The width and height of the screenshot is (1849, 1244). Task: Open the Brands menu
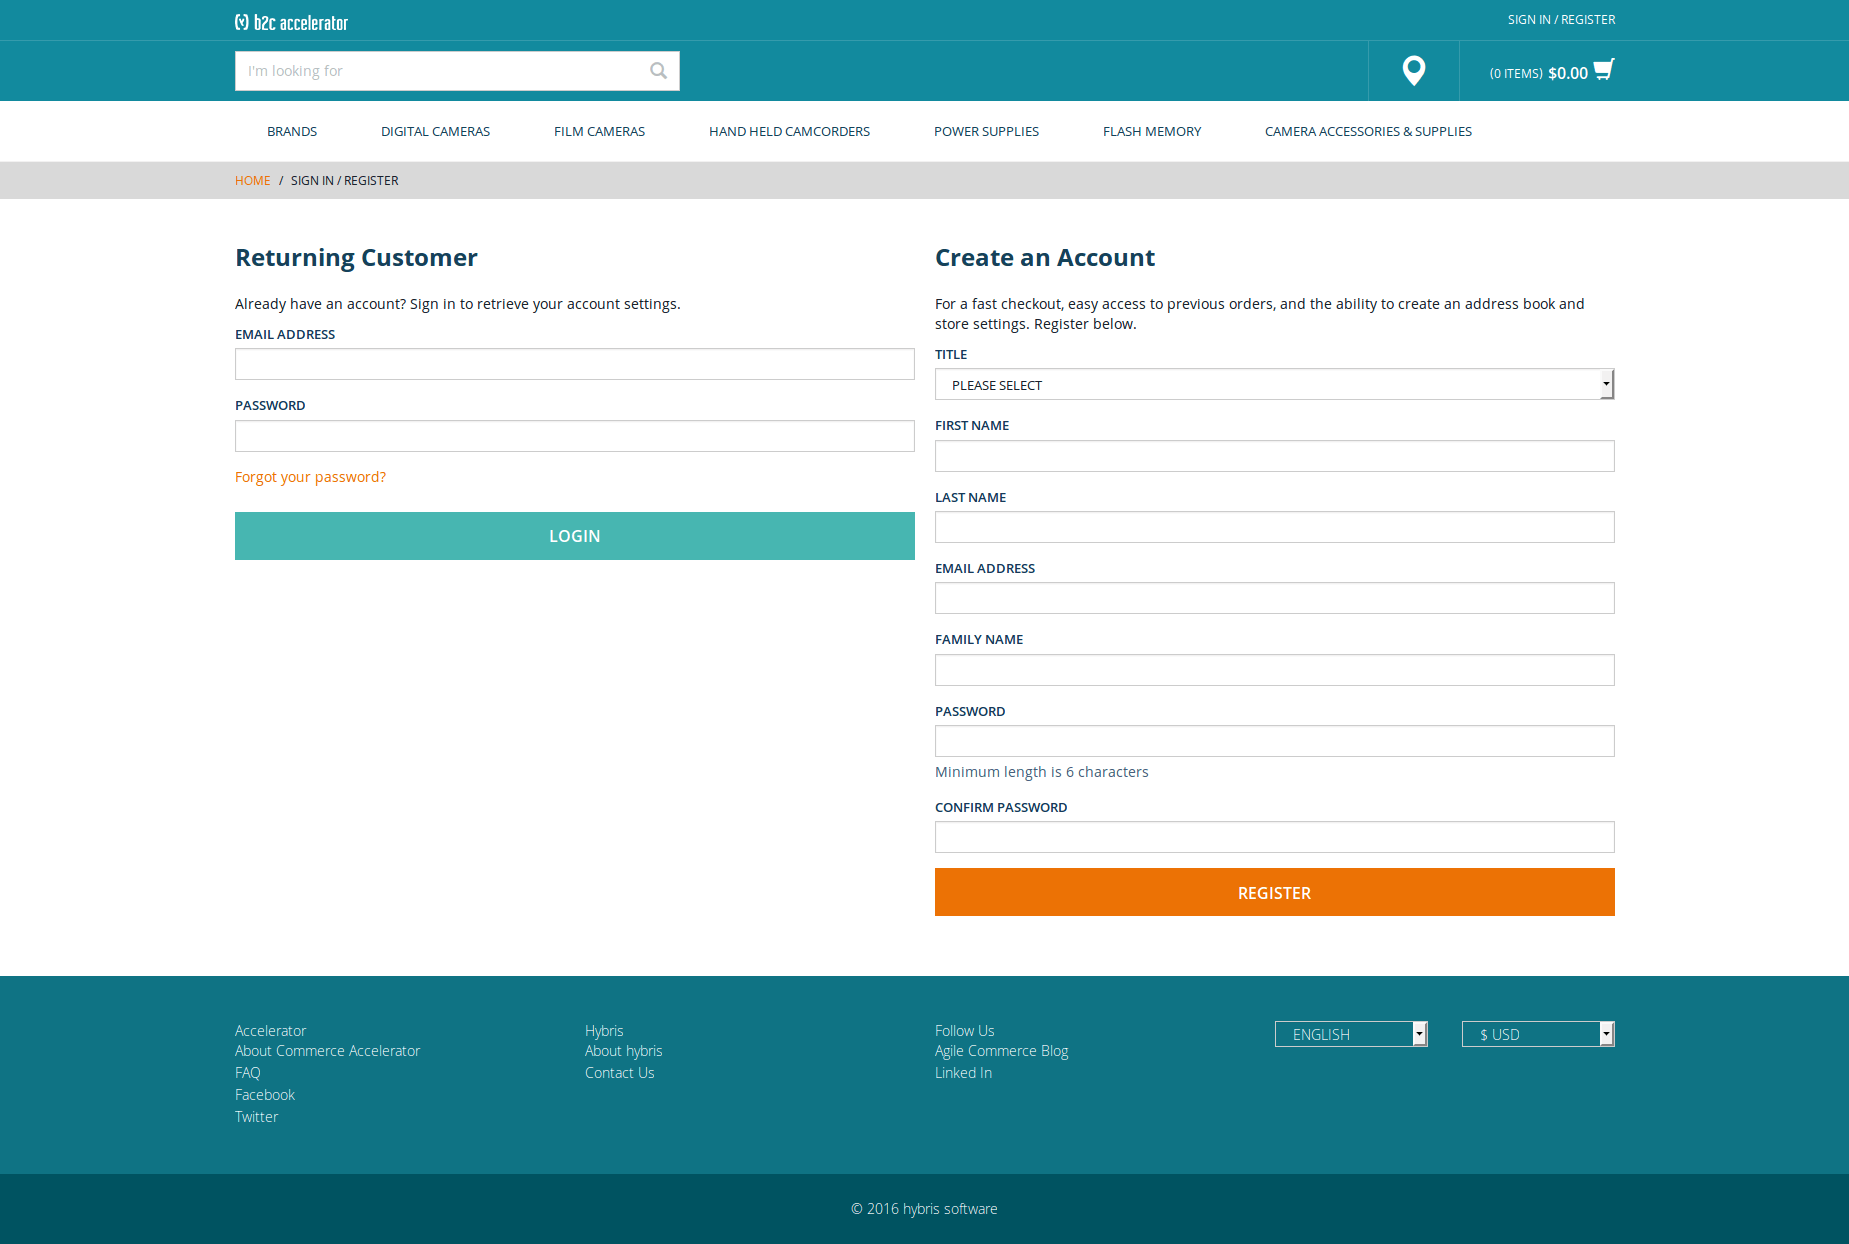coord(292,131)
